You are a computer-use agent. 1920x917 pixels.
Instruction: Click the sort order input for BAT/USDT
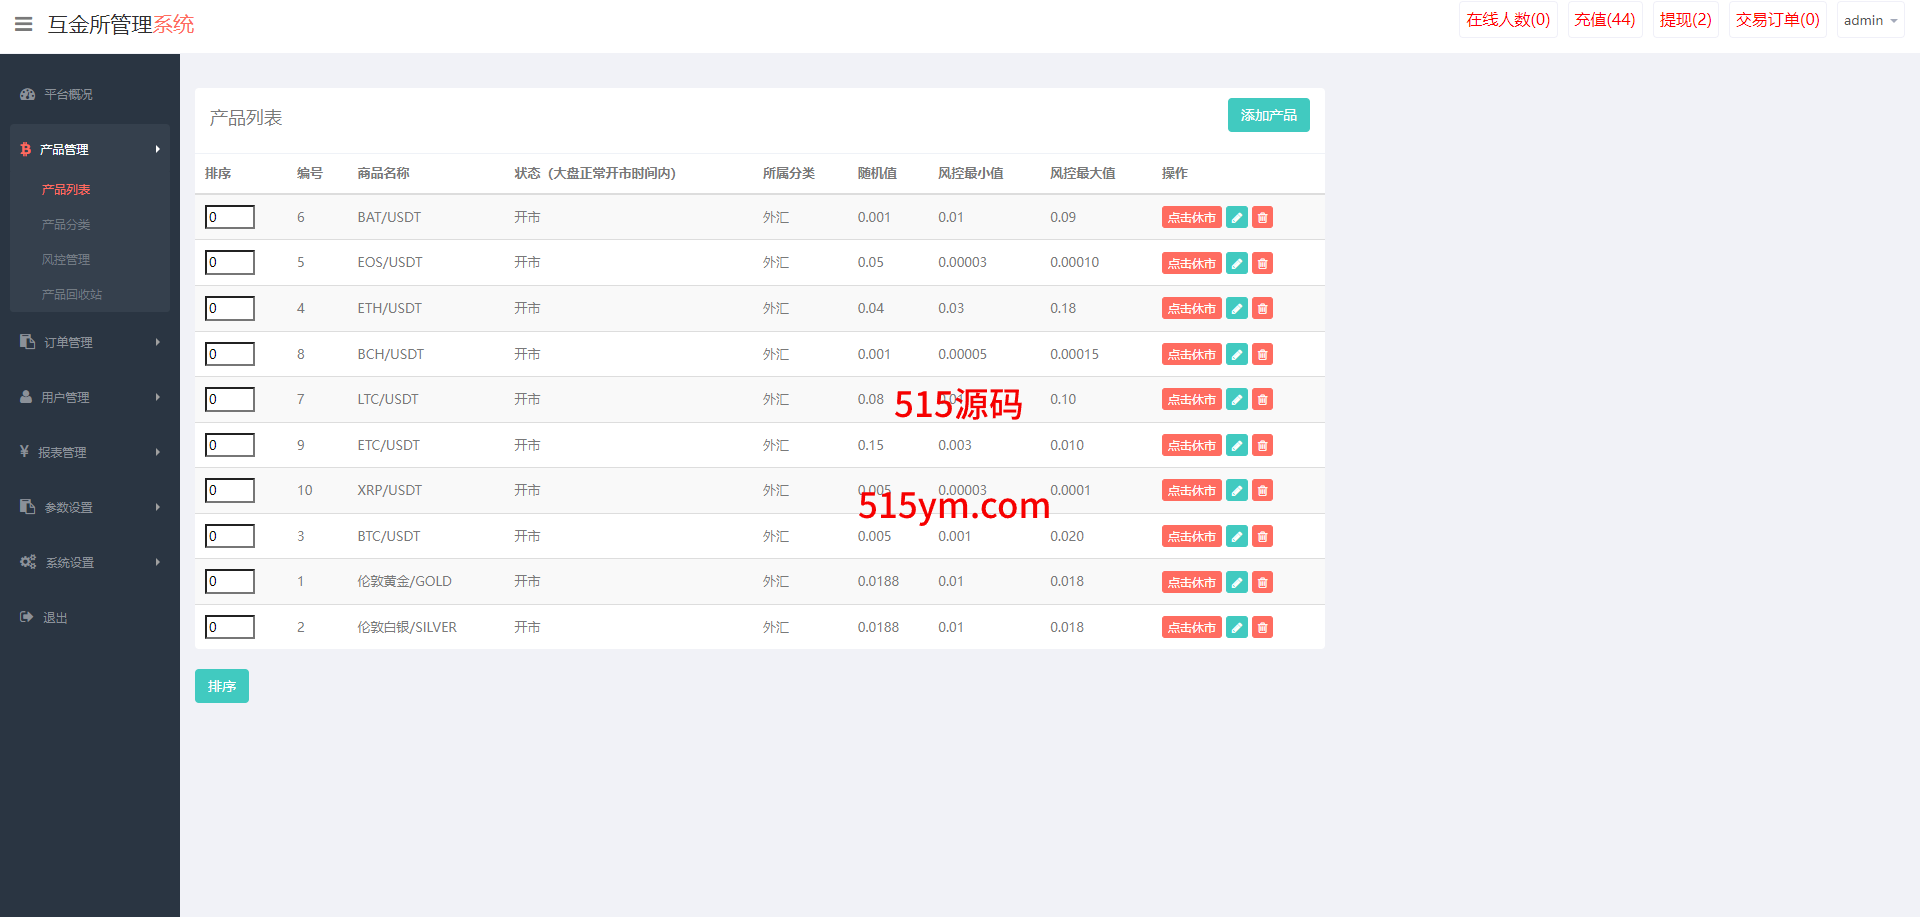point(230,217)
